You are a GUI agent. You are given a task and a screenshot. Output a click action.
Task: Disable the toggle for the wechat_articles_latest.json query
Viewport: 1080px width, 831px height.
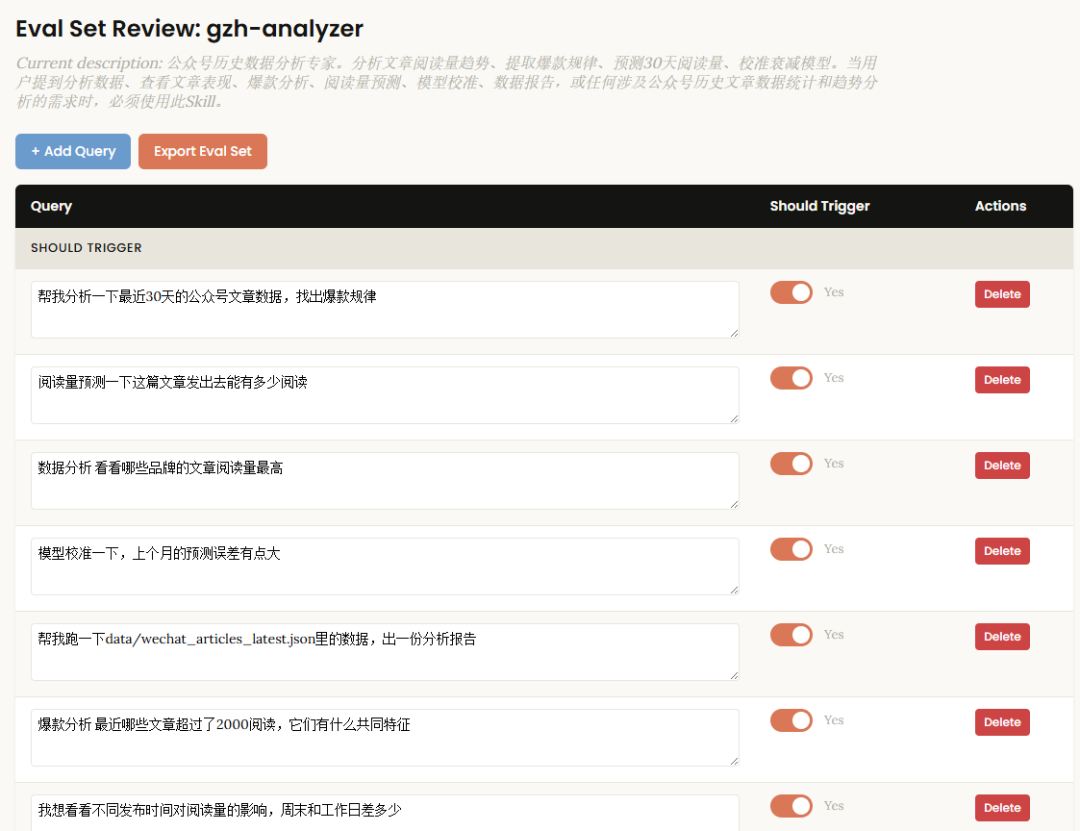point(790,635)
